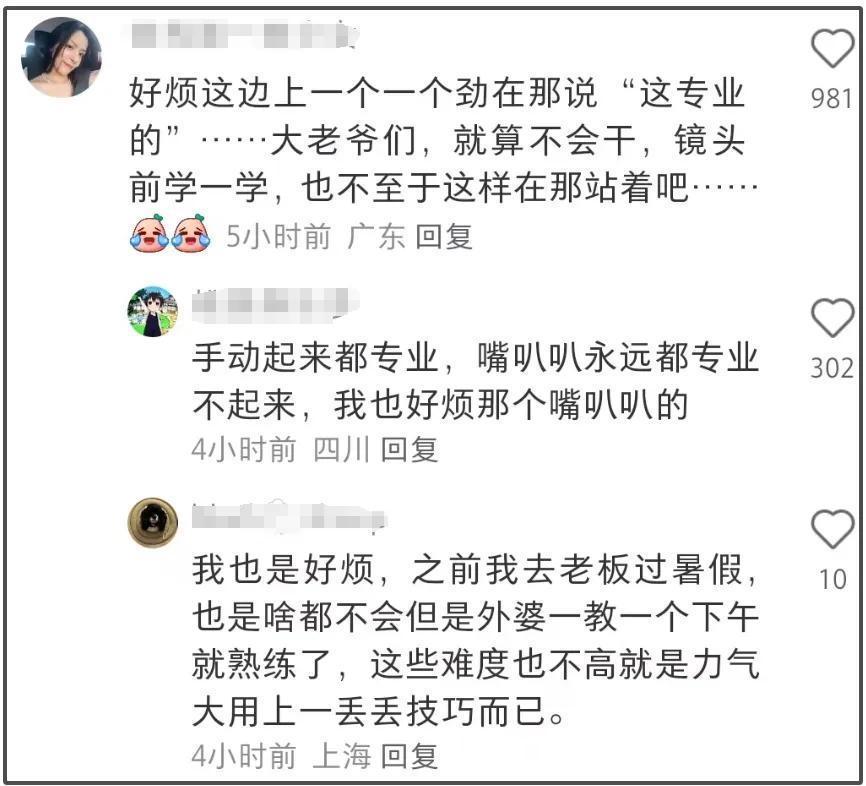Image resolution: width=866 pixels, height=786 pixels.
Task: Open the dark round avatar of Shanghai commenter
Action: tap(153, 522)
